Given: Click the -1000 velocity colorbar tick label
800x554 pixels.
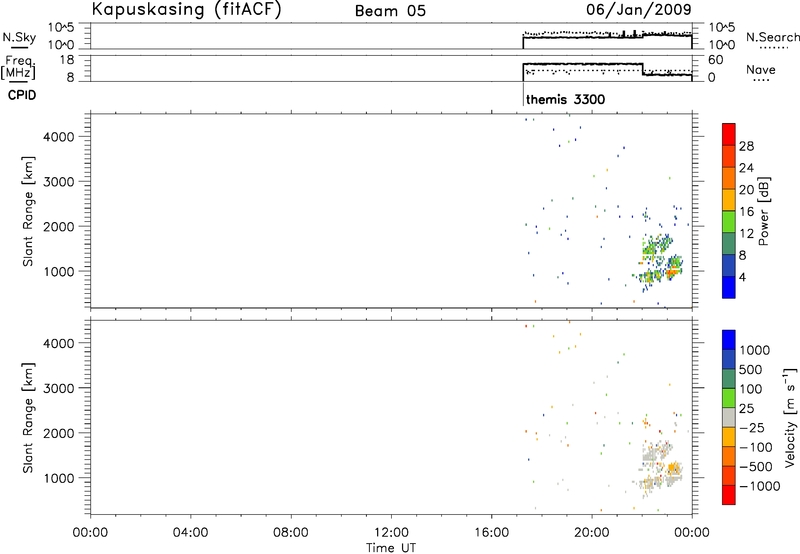Looking at the screenshot, I should click(760, 486).
